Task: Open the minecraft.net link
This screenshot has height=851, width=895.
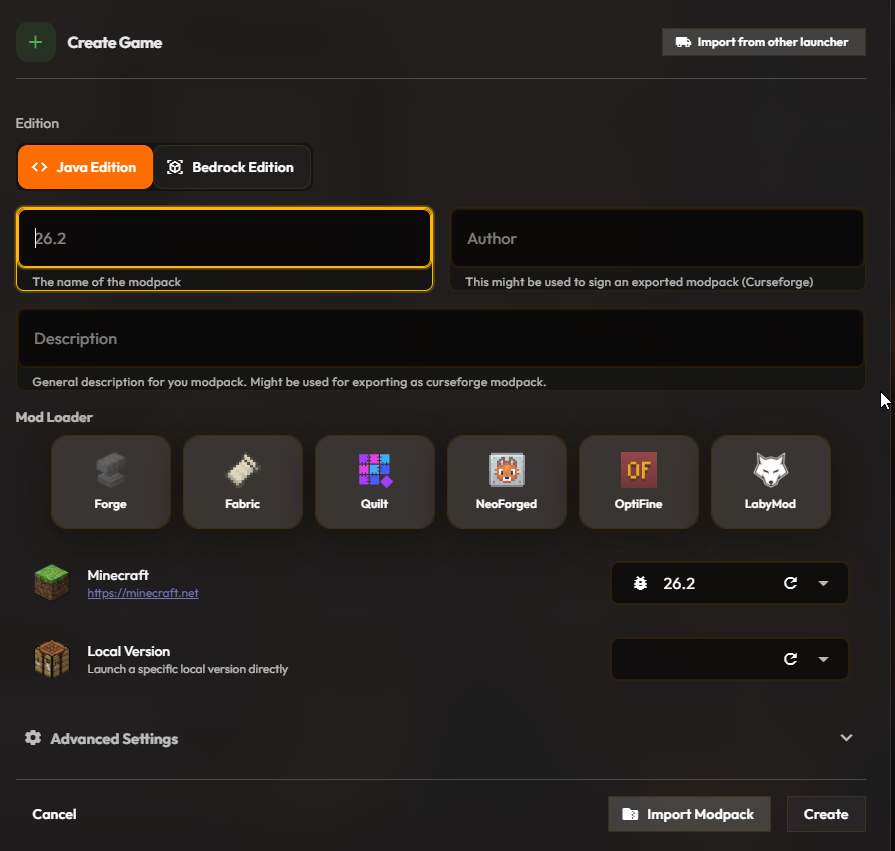Action: 143,593
